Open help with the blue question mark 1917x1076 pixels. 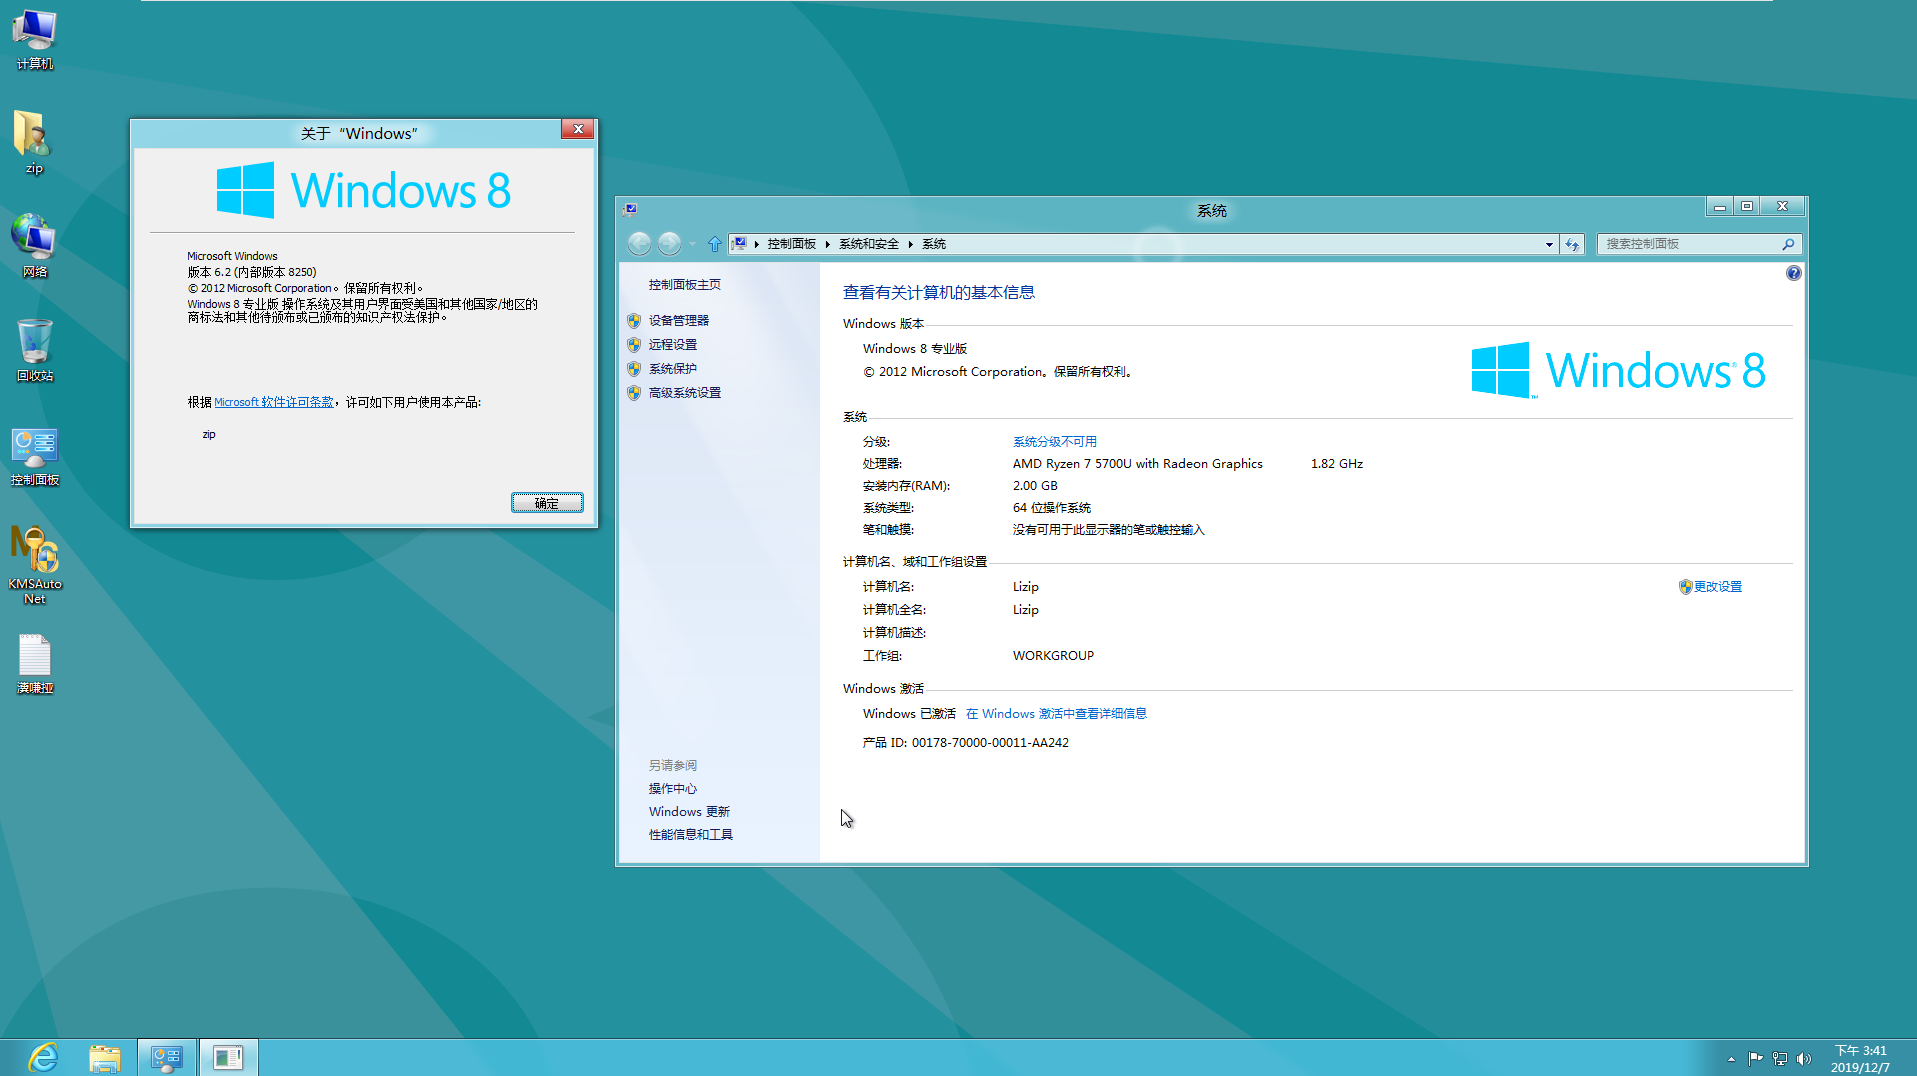tap(1794, 273)
